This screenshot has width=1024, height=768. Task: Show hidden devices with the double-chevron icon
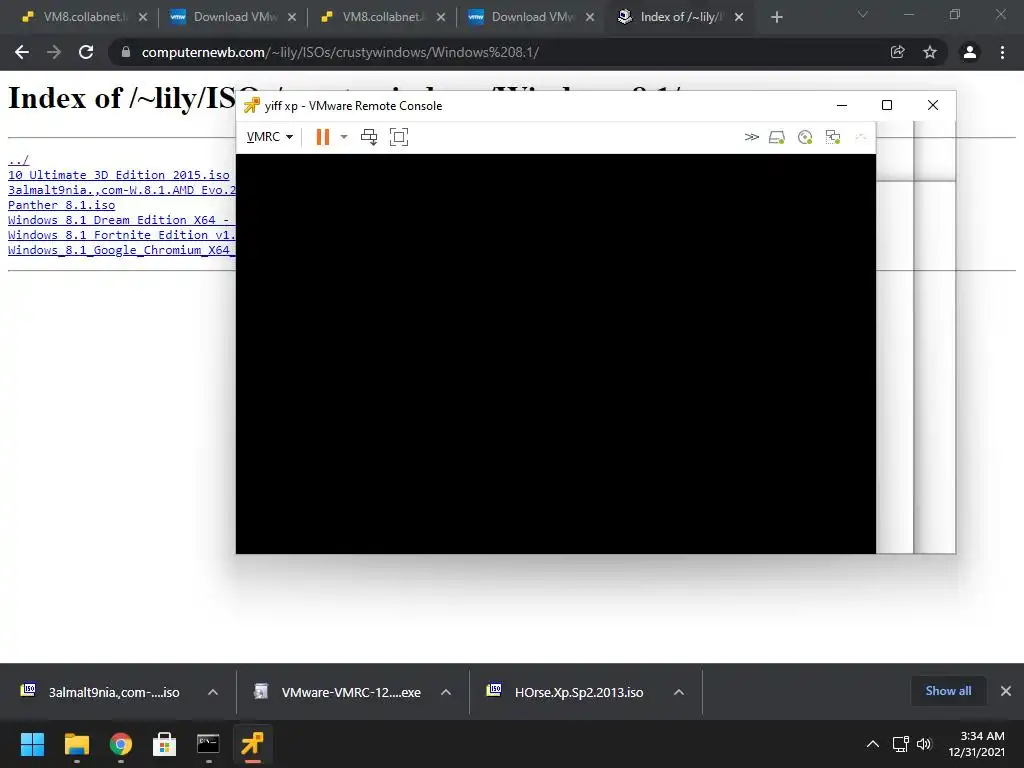[752, 136]
